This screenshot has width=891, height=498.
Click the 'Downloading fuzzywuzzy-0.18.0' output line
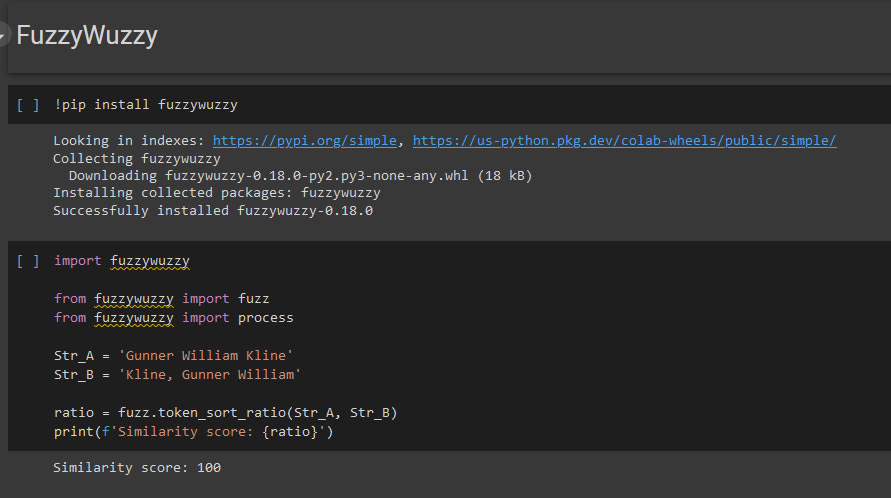click(301, 176)
